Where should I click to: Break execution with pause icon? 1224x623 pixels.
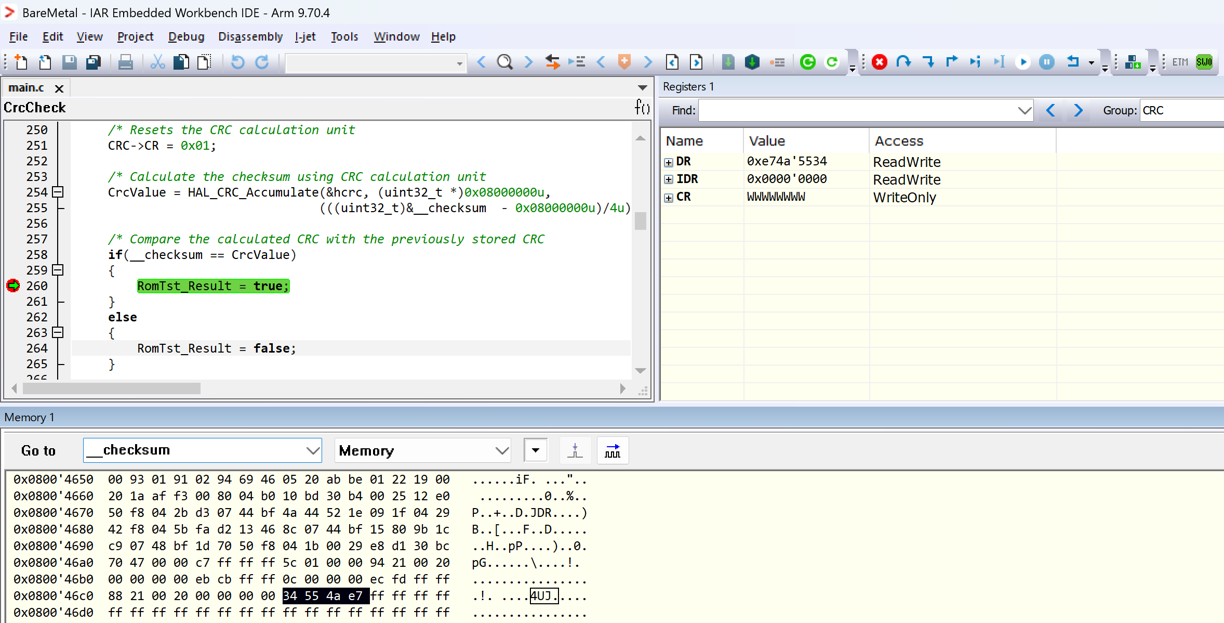(1046, 62)
